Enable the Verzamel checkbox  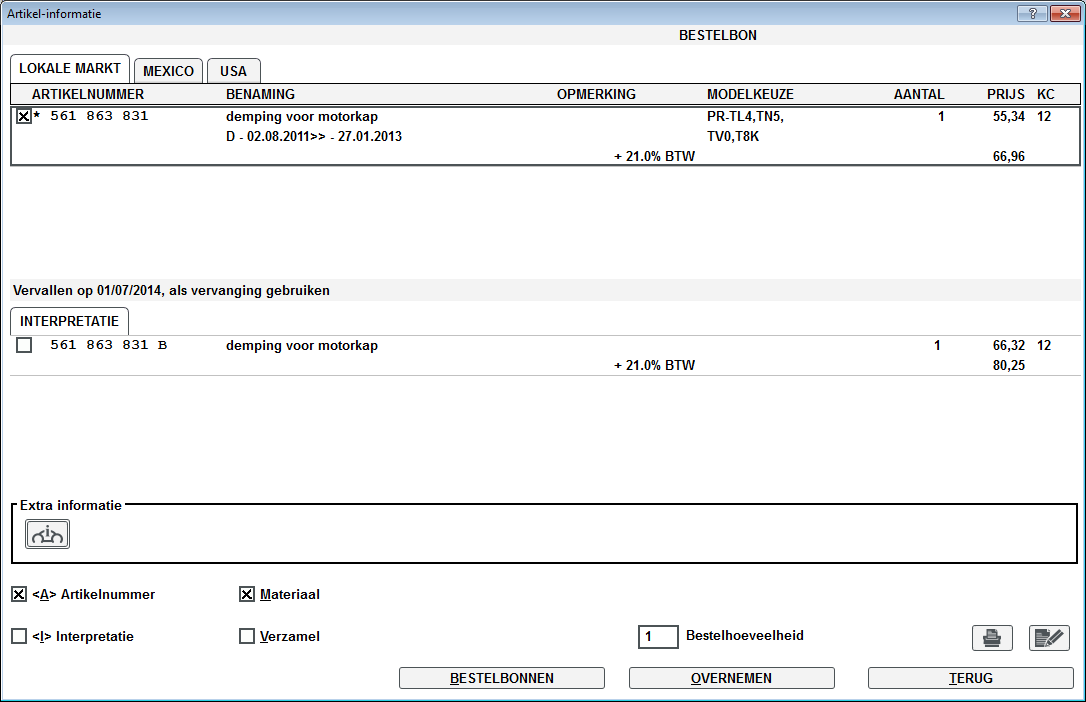[x=247, y=636]
